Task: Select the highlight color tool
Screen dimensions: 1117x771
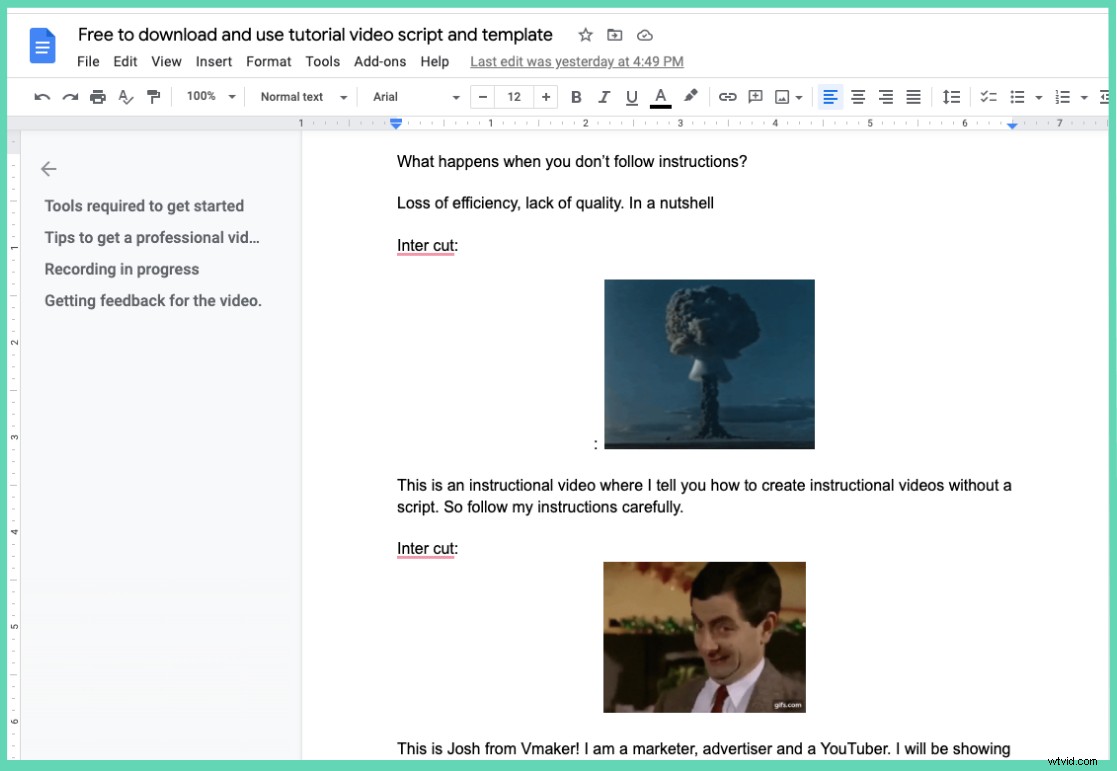Action: (690, 96)
